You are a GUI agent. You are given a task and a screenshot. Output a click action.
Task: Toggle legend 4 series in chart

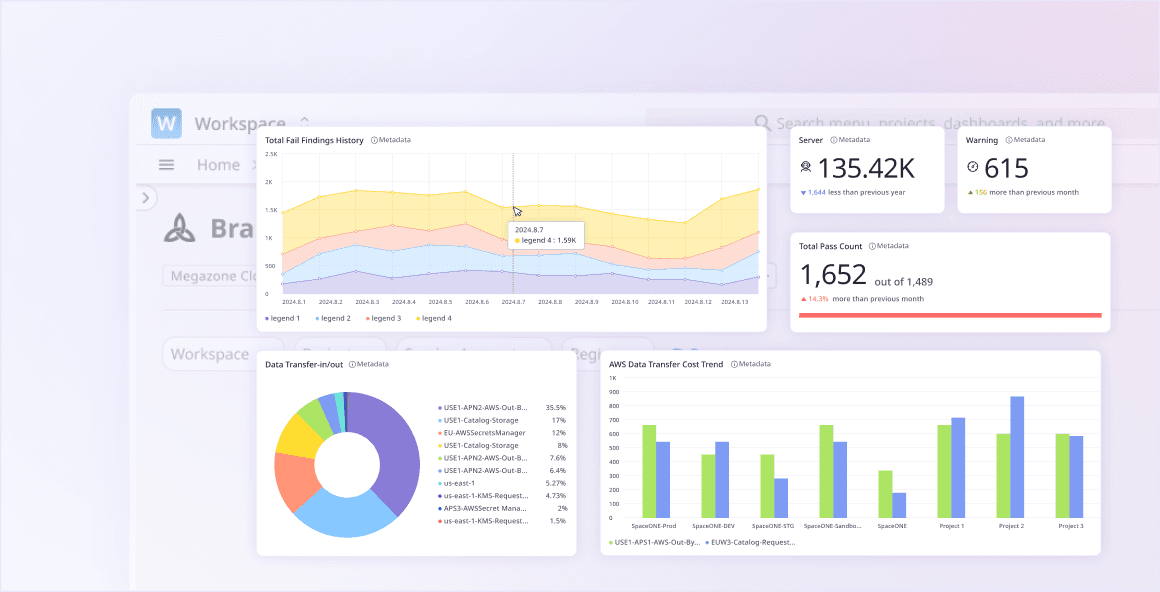434,318
